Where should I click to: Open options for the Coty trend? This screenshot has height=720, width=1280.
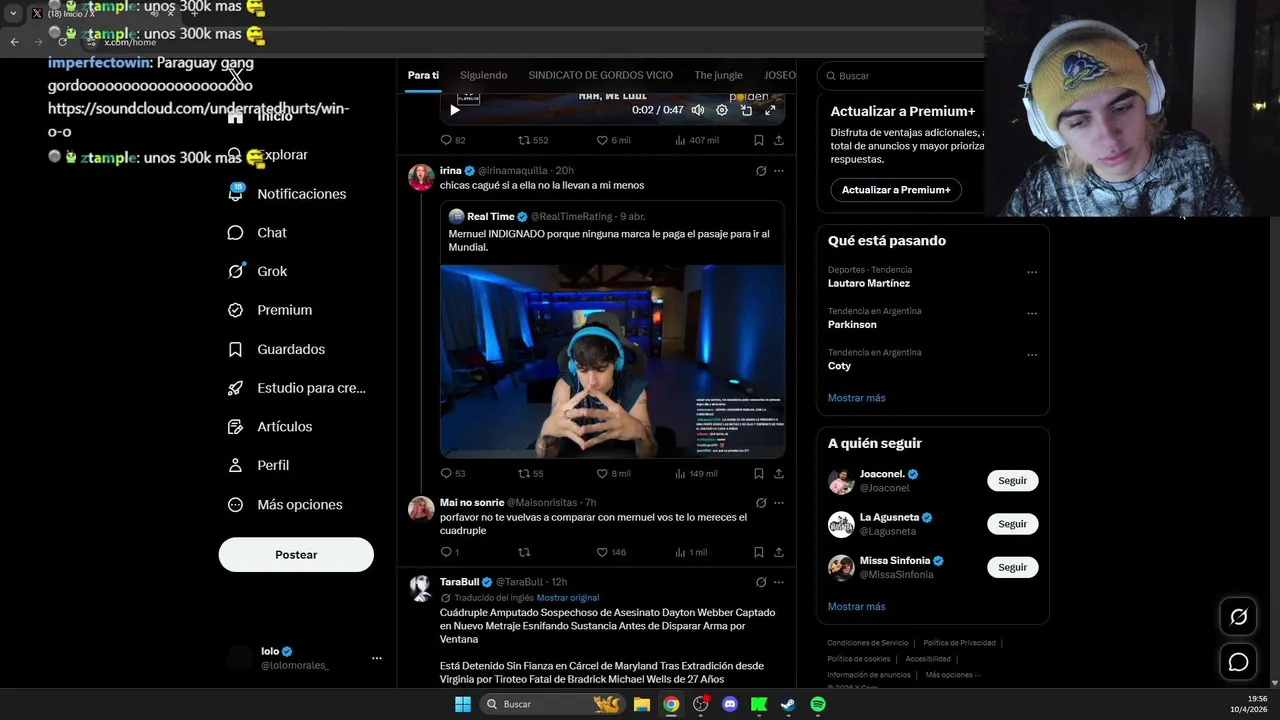pos(1032,355)
